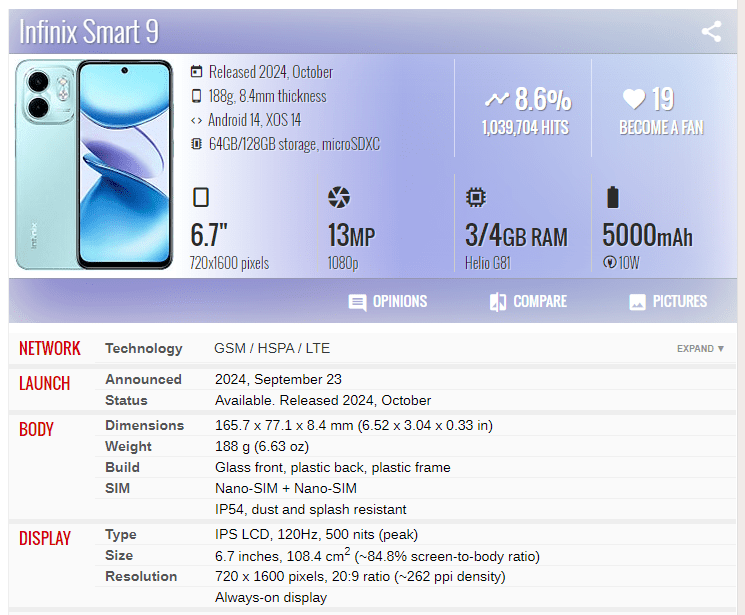The width and height of the screenshot is (745, 615).
Task: Click the SIM spec label
Action: coord(117,488)
